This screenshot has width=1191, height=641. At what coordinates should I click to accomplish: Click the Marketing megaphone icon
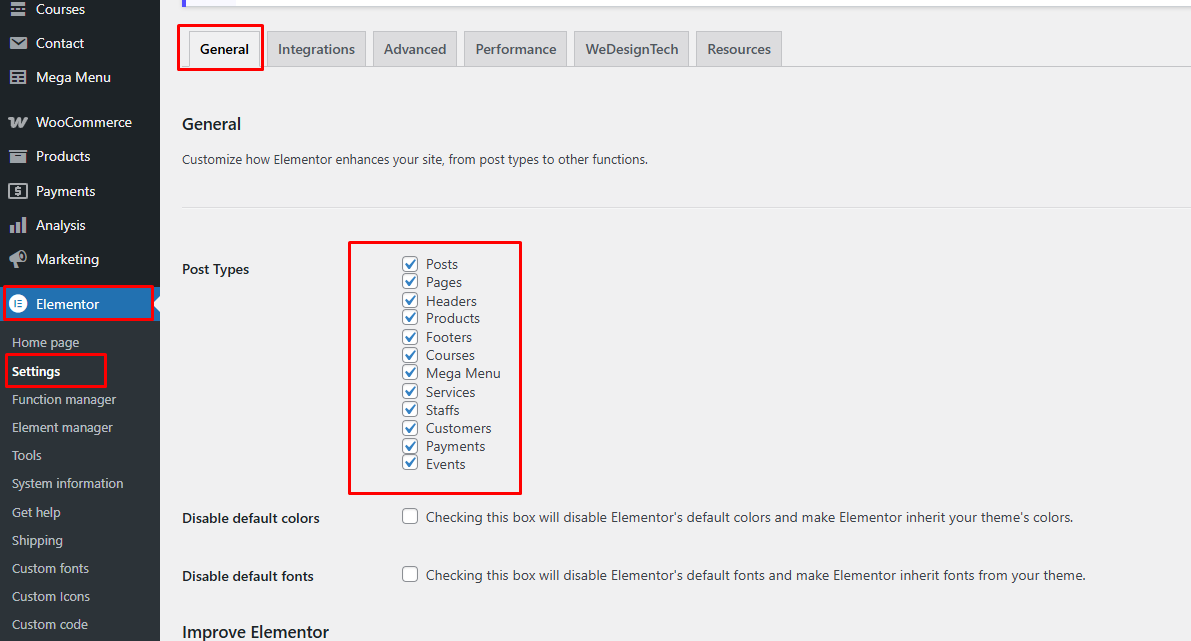coord(17,260)
